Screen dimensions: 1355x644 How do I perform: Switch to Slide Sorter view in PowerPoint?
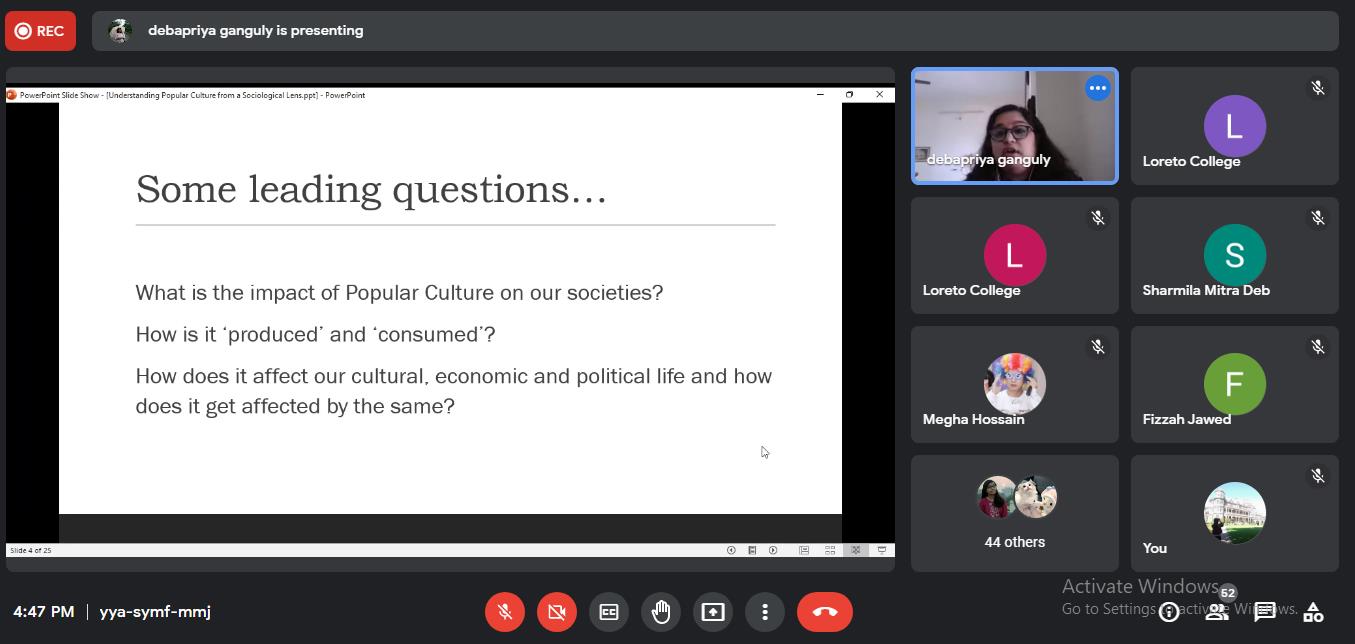click(x=830, y=550)
